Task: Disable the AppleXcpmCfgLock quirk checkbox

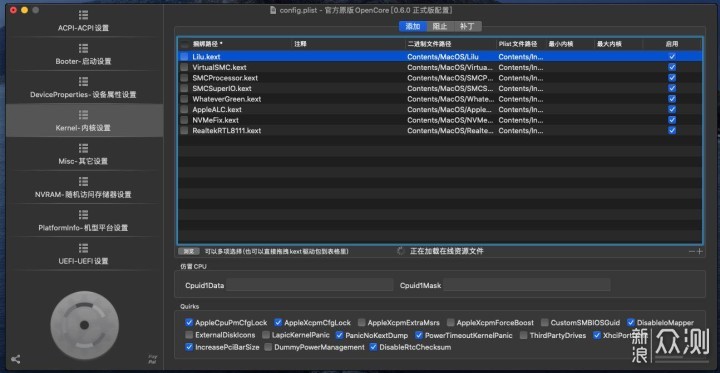Action: pos(278,322)
